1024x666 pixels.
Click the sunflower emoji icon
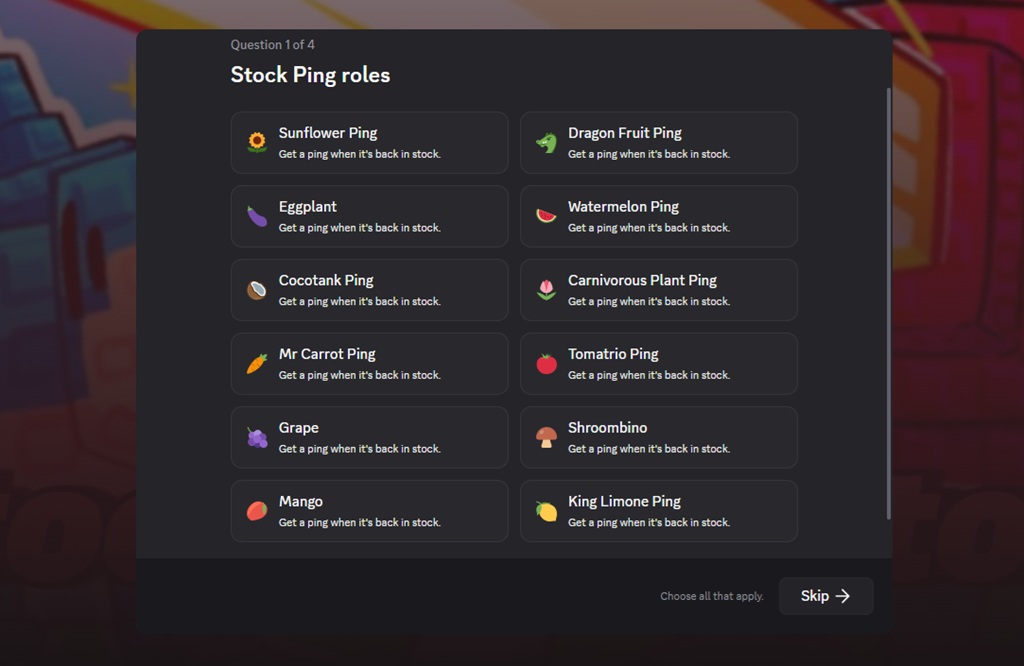pos(257,143)
